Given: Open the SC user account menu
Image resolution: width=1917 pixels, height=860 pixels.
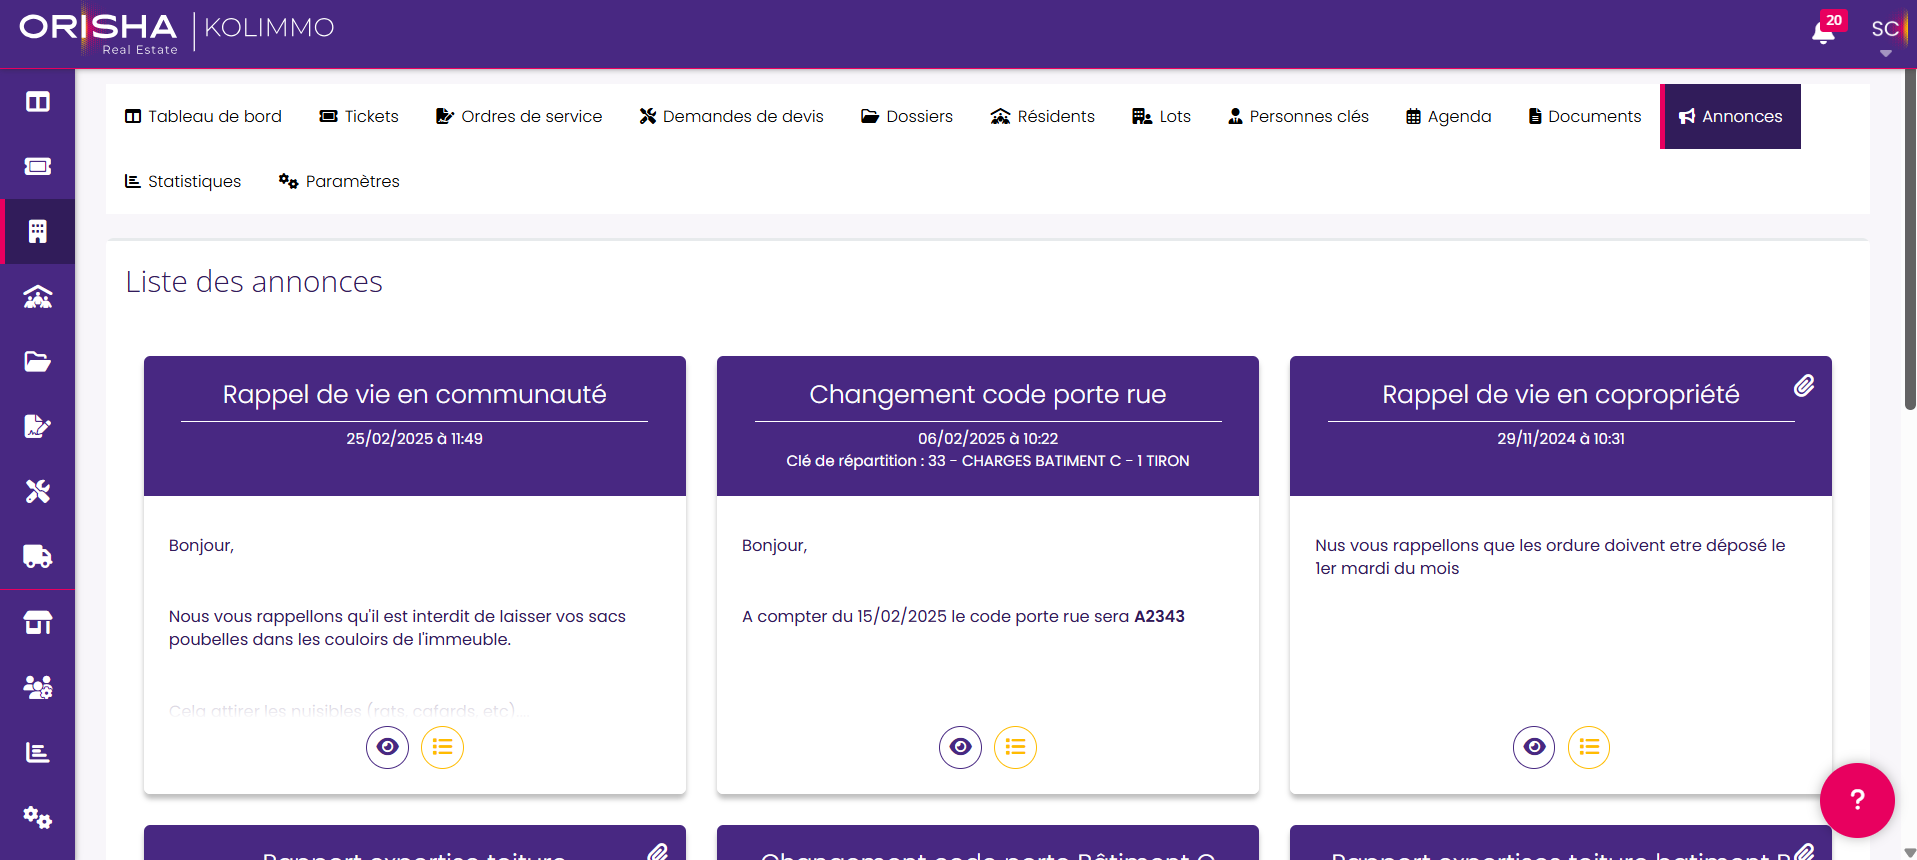Looking at the screenshot, I should [x=1885, y=36].
